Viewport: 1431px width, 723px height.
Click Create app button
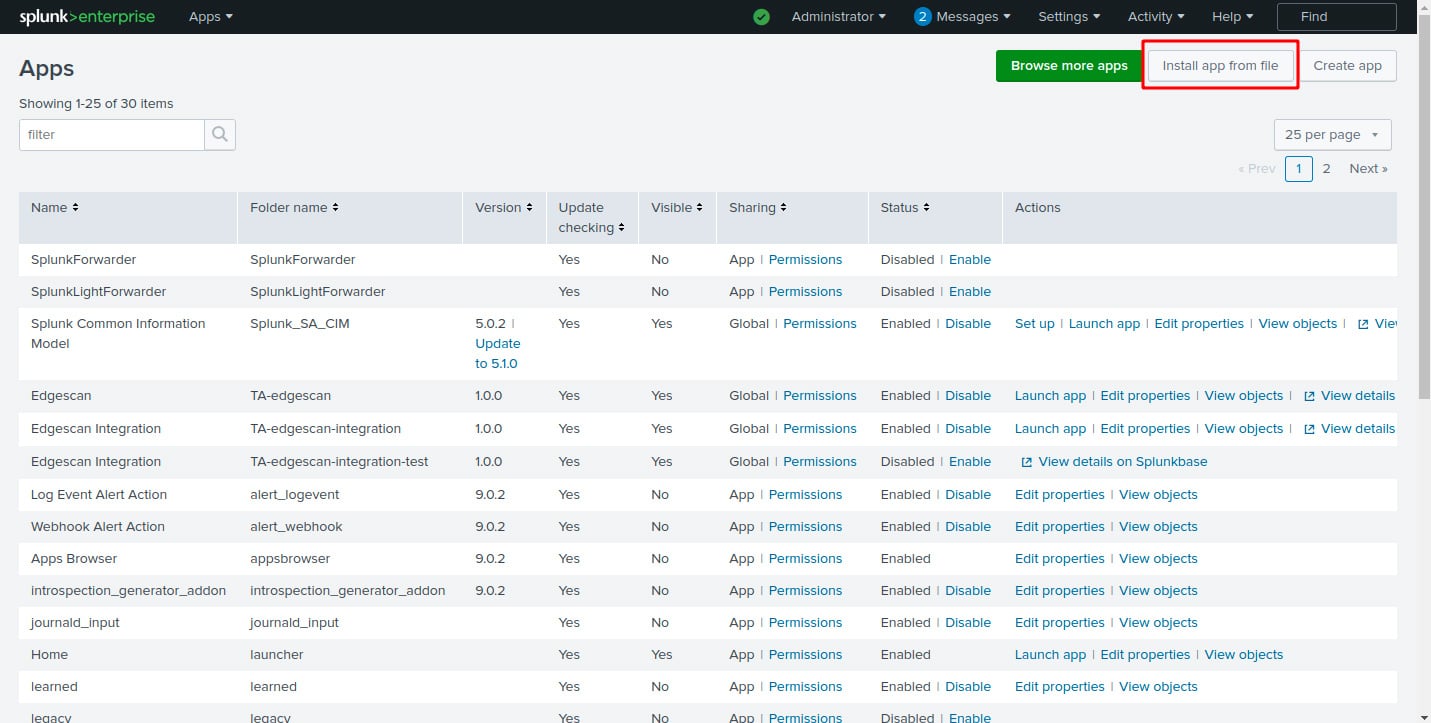1347,66
